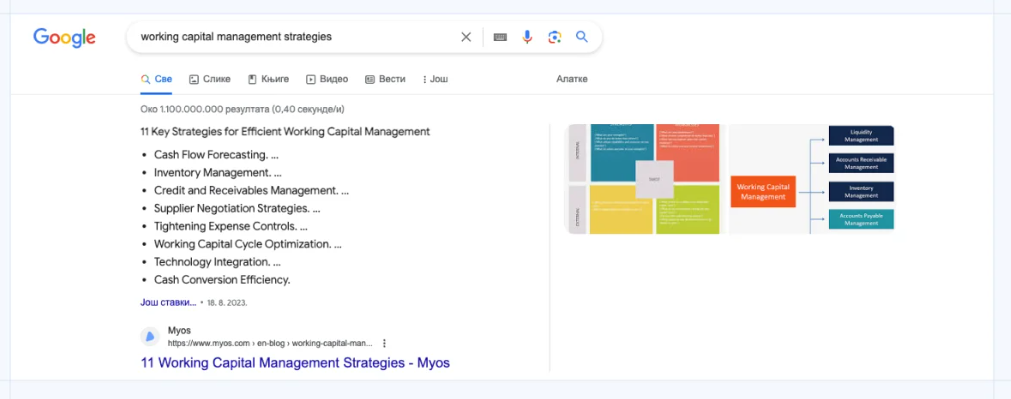Click the blue magnifier search button
Screen dimensions: 1011x399
pos(582,37)
